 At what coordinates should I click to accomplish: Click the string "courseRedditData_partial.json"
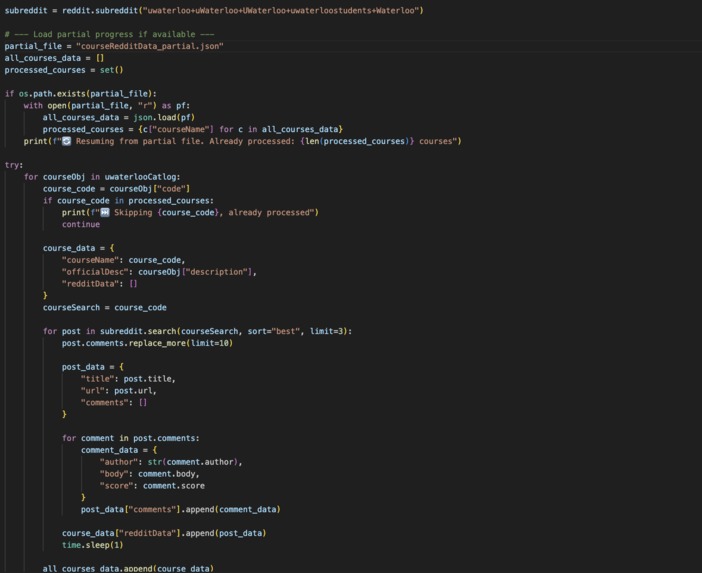tap(150, 46)
